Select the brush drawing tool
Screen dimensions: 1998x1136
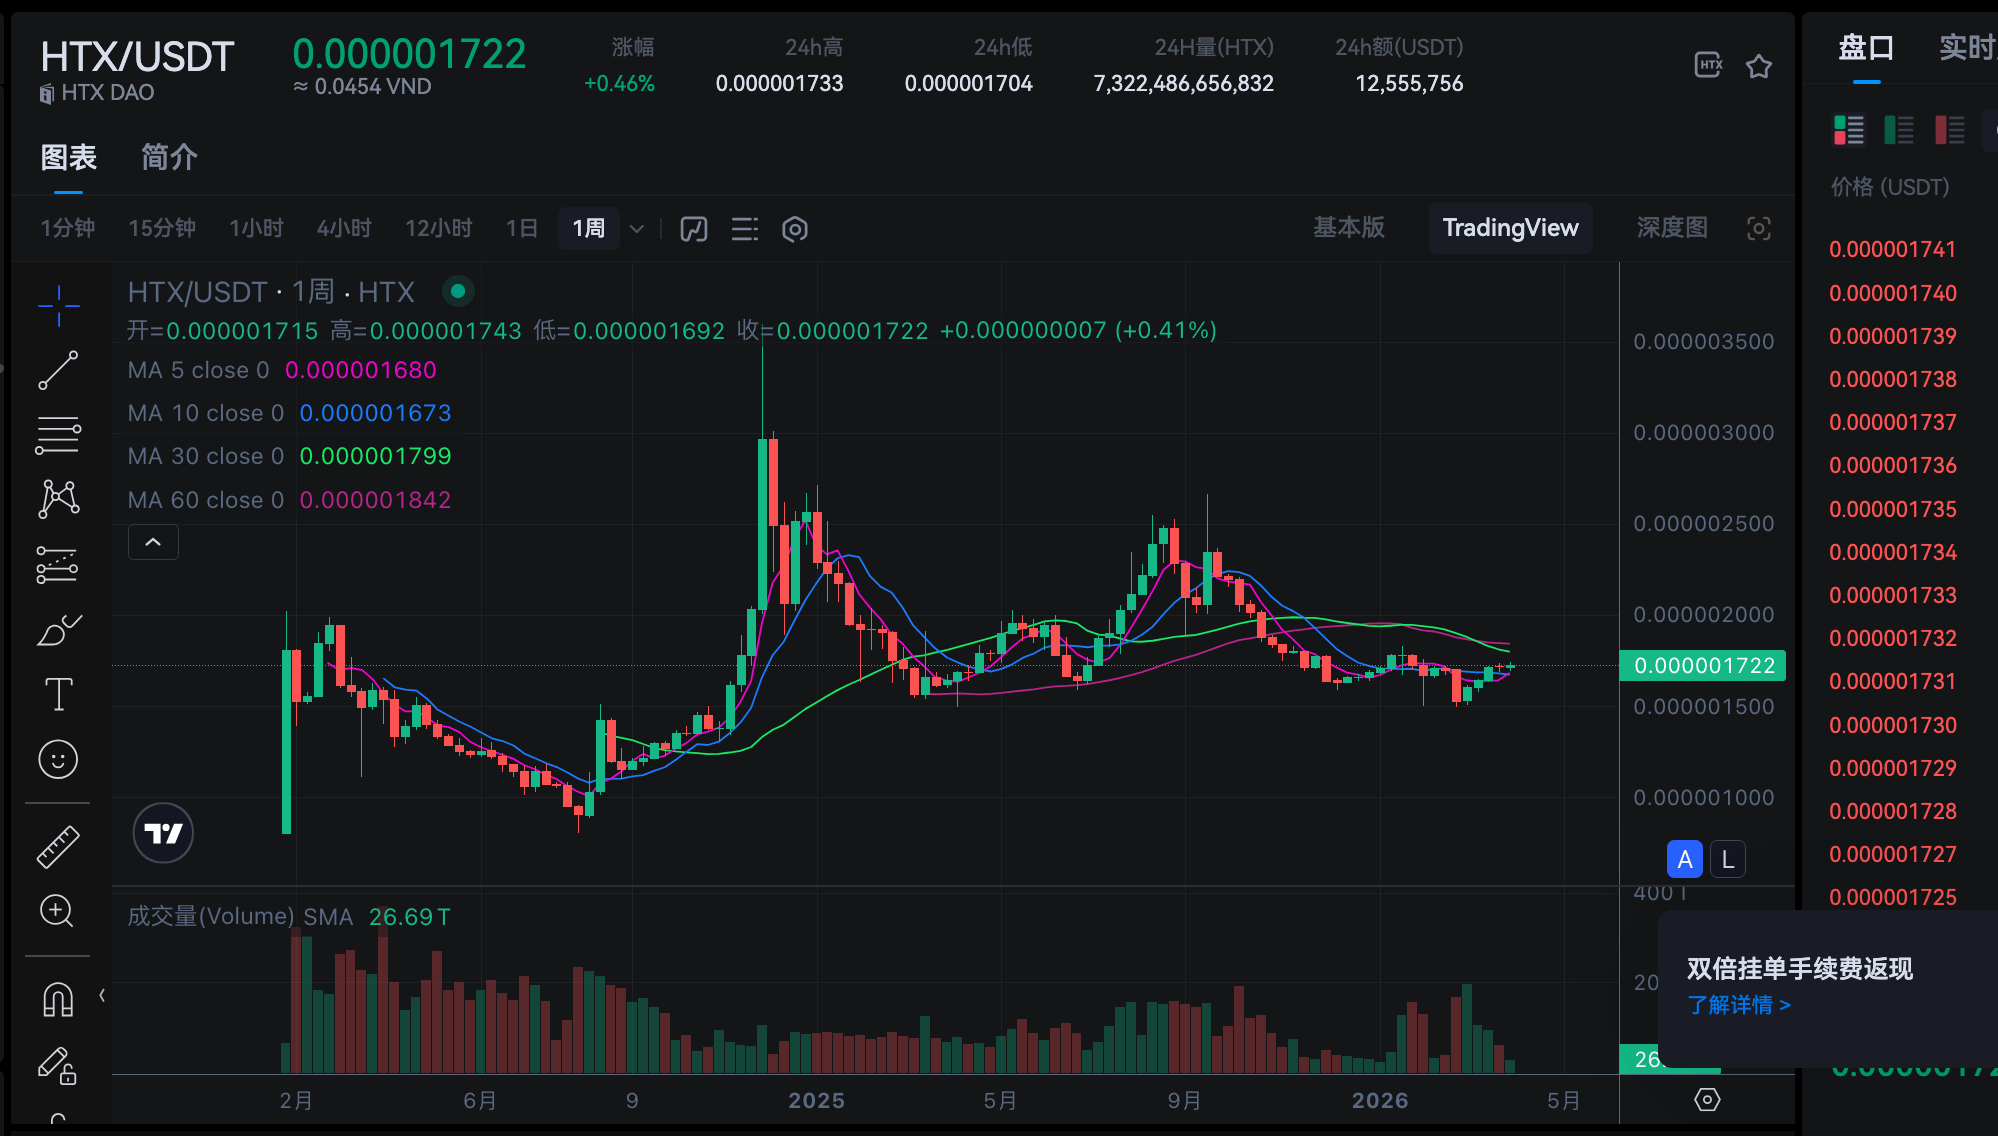click(x=58, y=630)
